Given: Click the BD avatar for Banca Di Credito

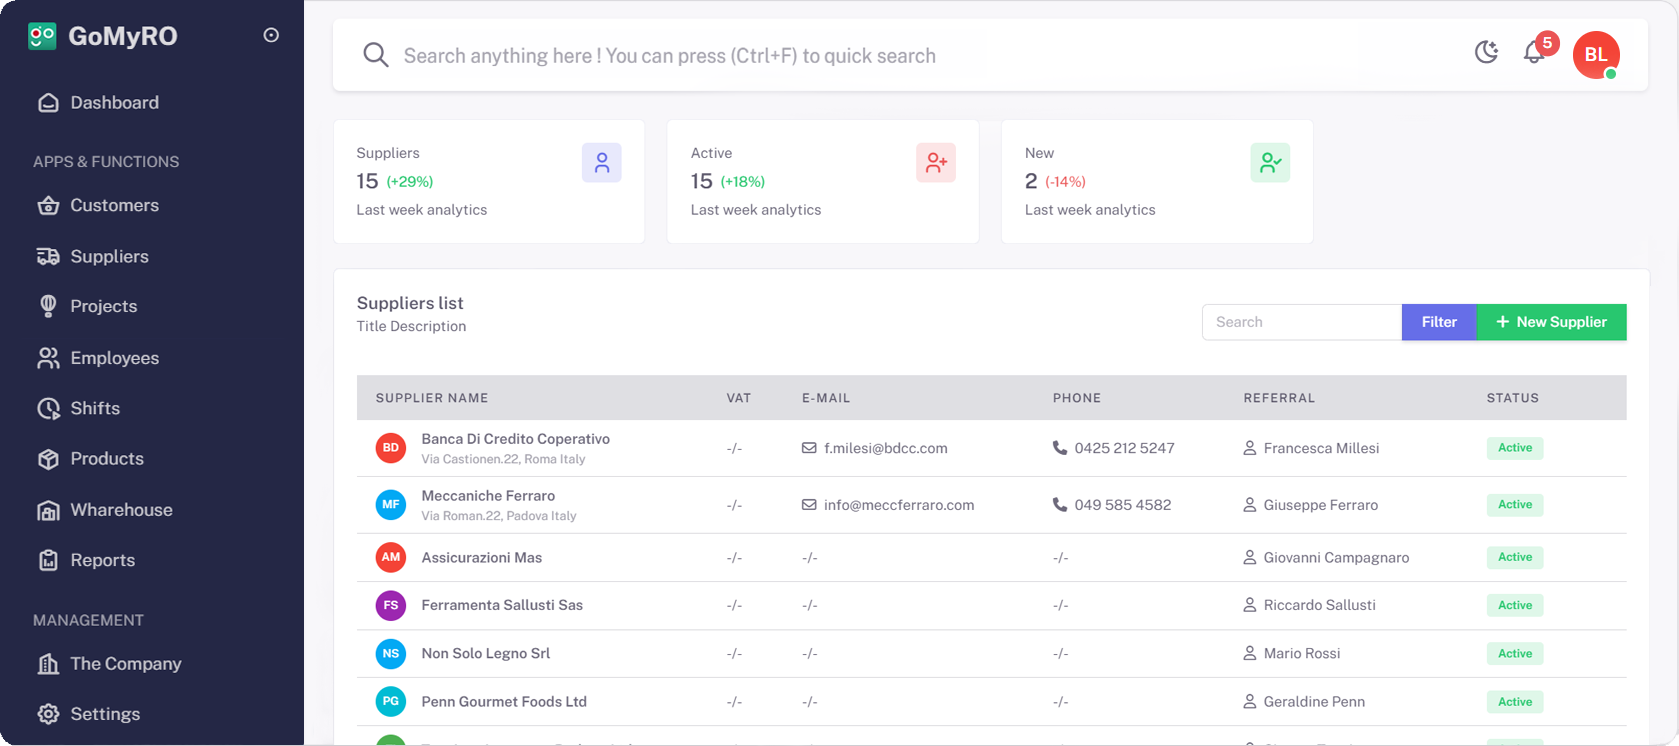Looking at the screenshot, I should [391, 448].
